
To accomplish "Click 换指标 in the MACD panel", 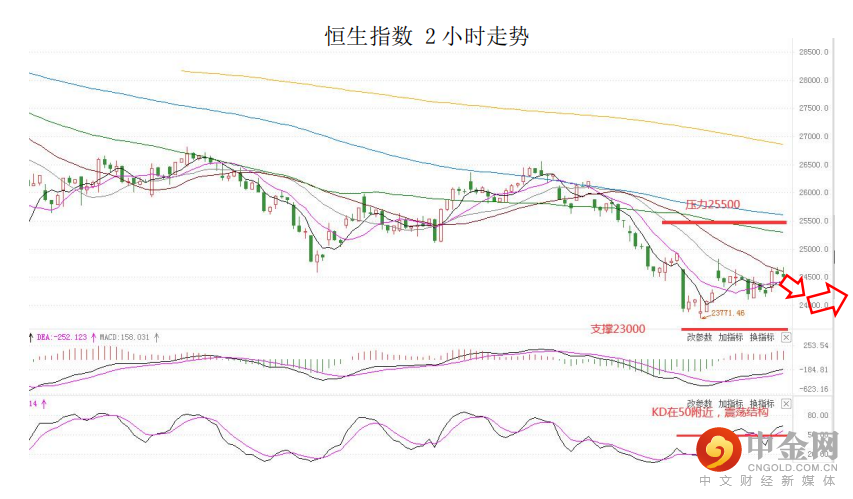I will 762,338.
